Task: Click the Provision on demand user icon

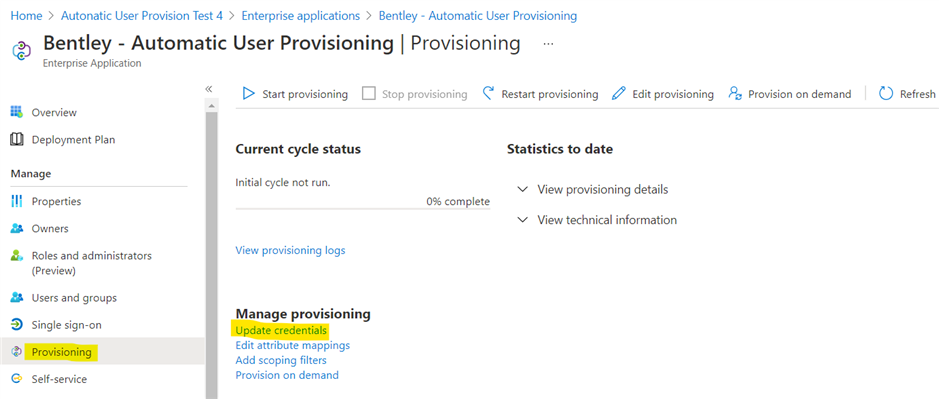Action: pyautogui.click(x=735, y=94)
